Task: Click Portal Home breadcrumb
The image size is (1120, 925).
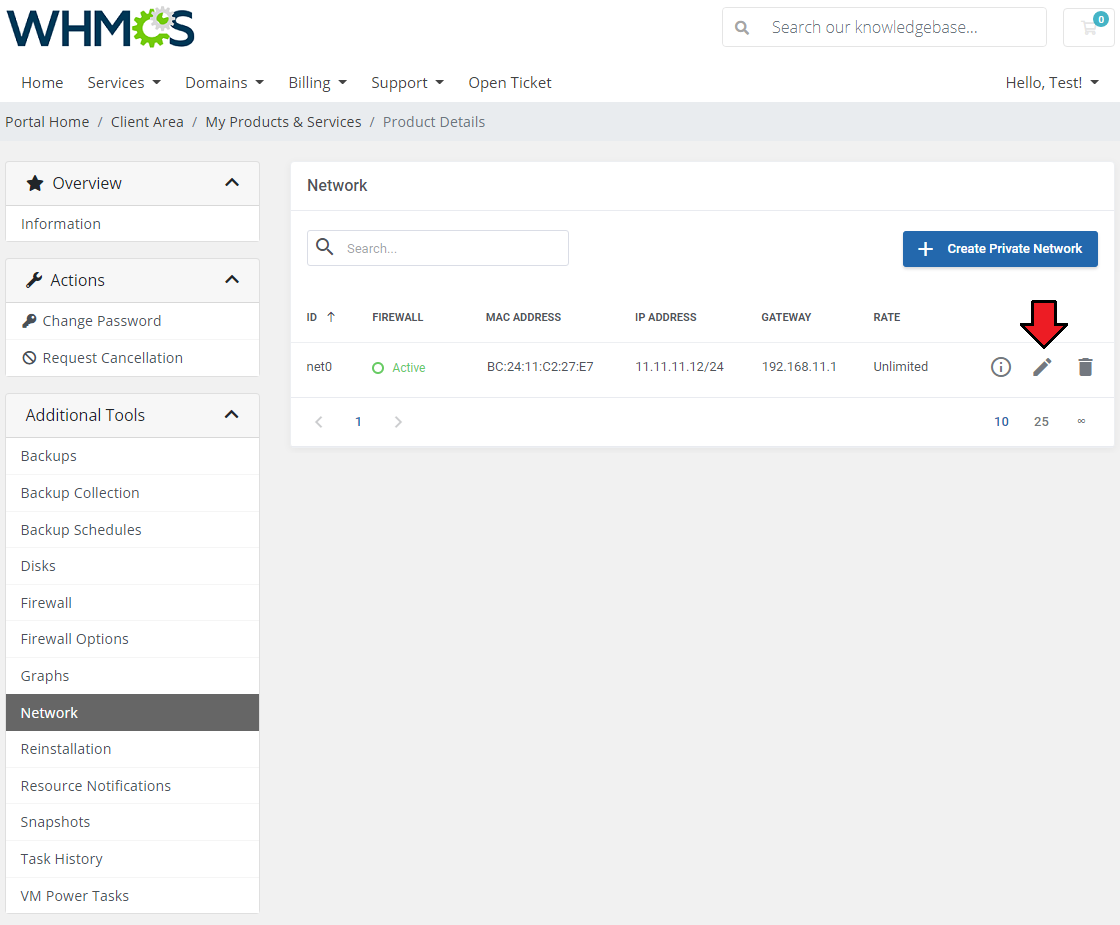Action: [47, 122]
